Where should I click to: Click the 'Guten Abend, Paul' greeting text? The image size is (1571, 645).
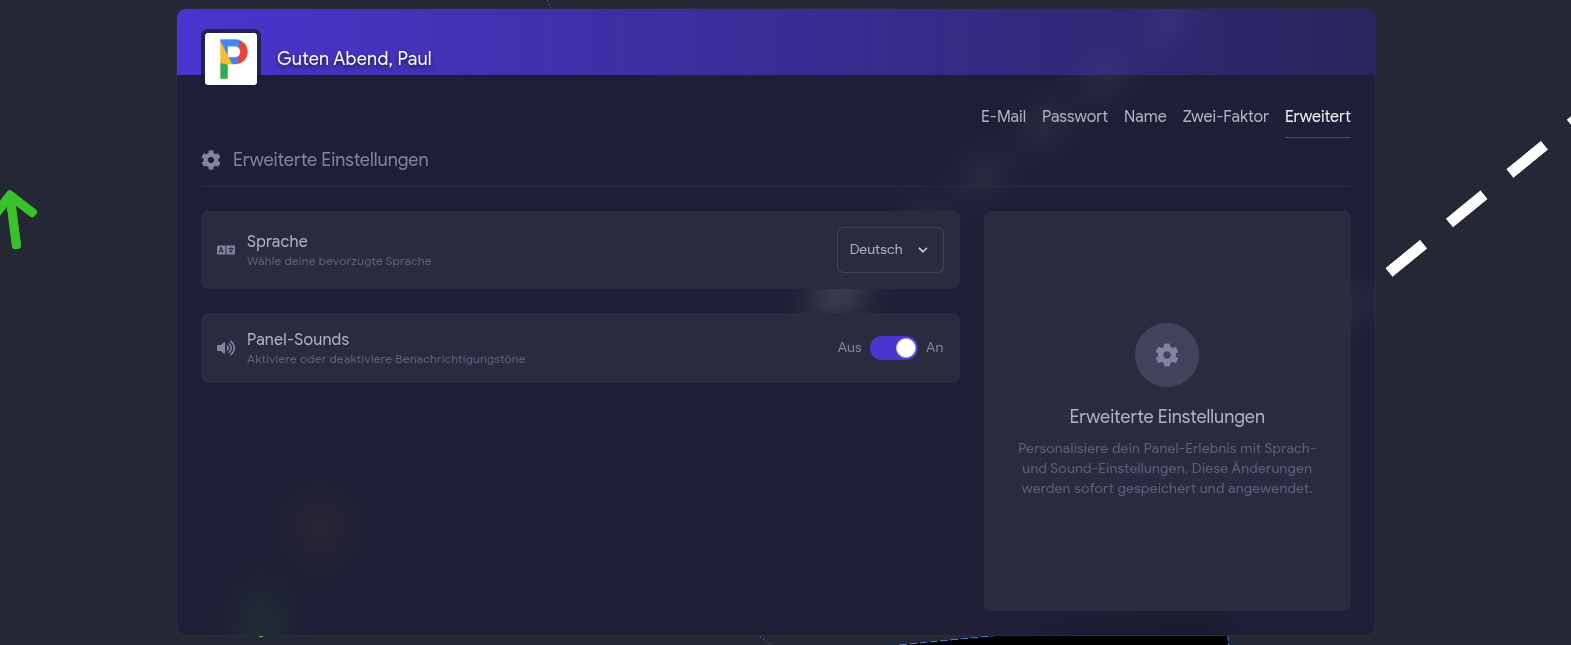[354, 59]
